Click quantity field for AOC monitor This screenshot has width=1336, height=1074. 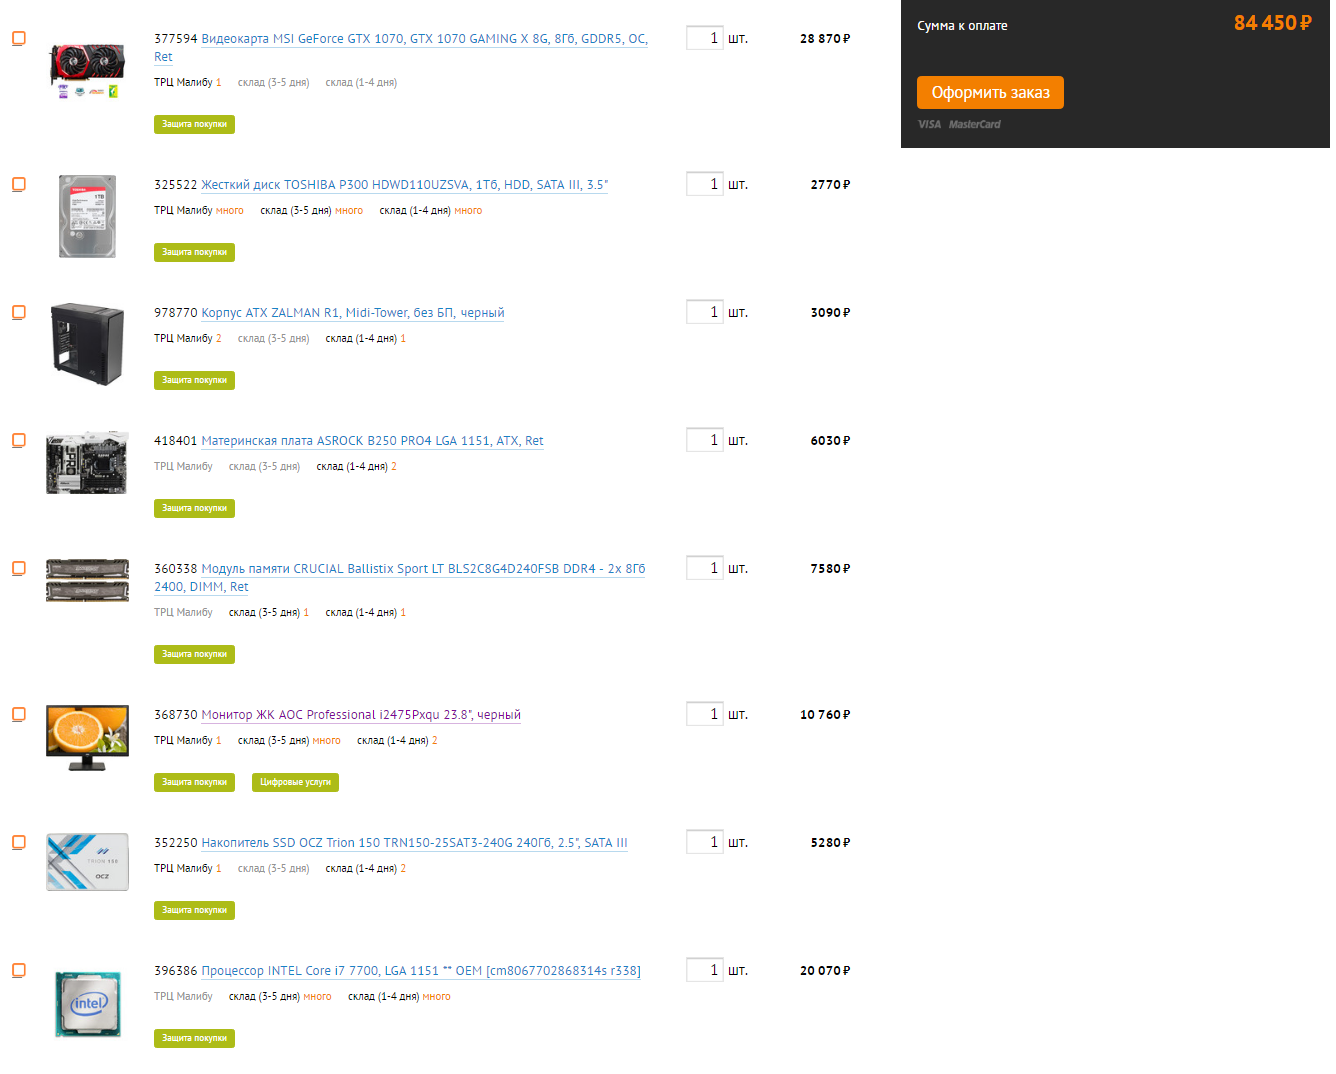click(705, 714)
